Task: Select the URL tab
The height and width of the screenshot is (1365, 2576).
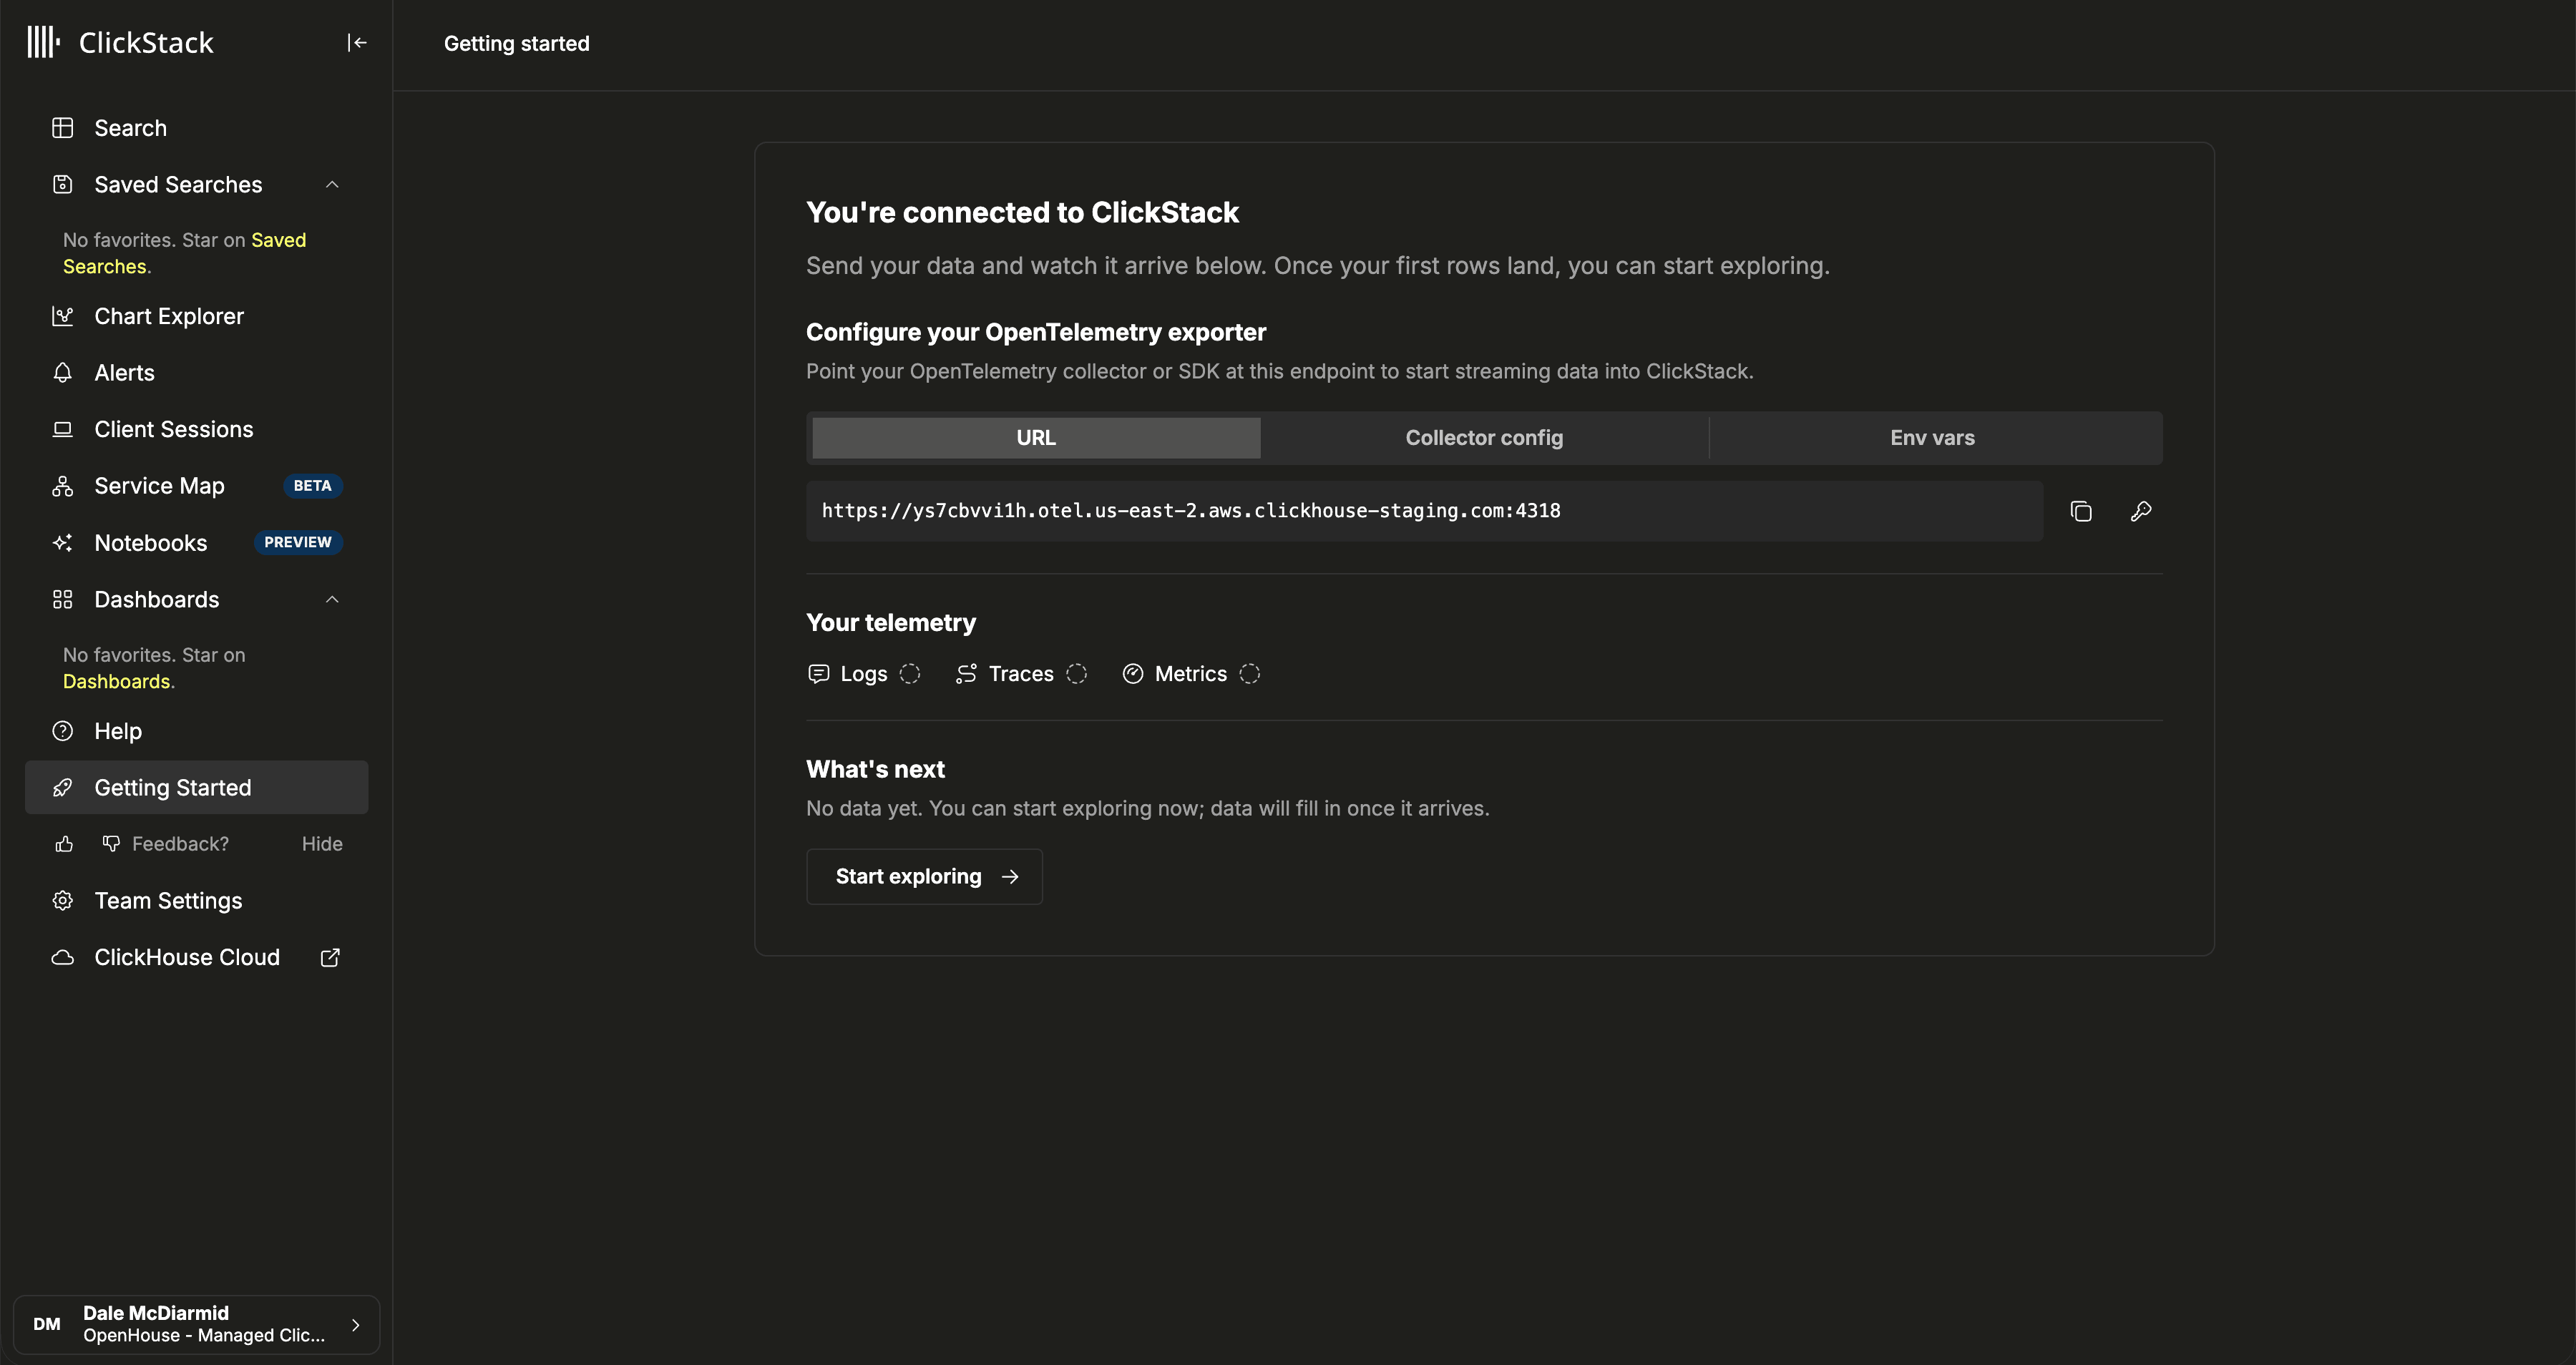Action: pos(1036,438)
